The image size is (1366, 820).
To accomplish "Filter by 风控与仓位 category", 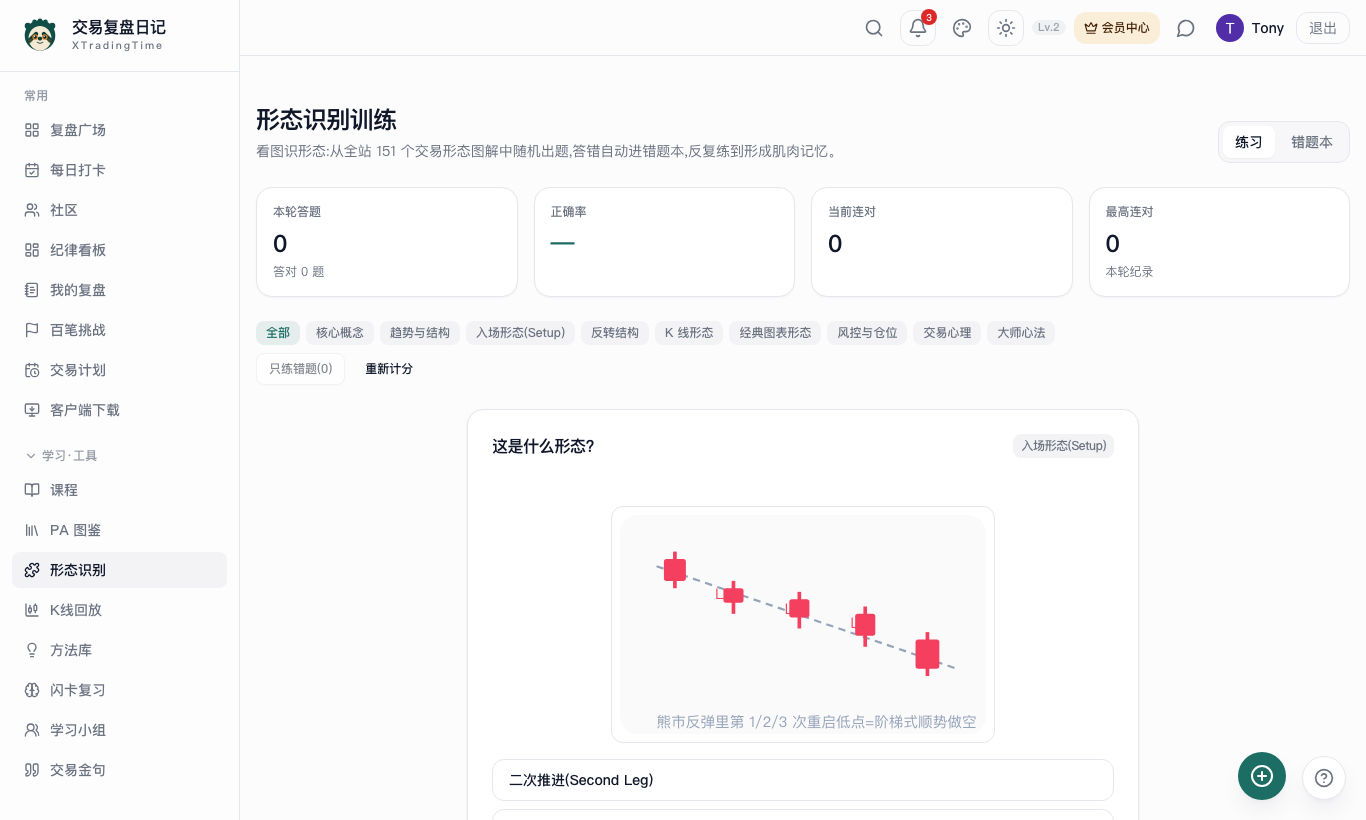I will [x=867, y=333].
